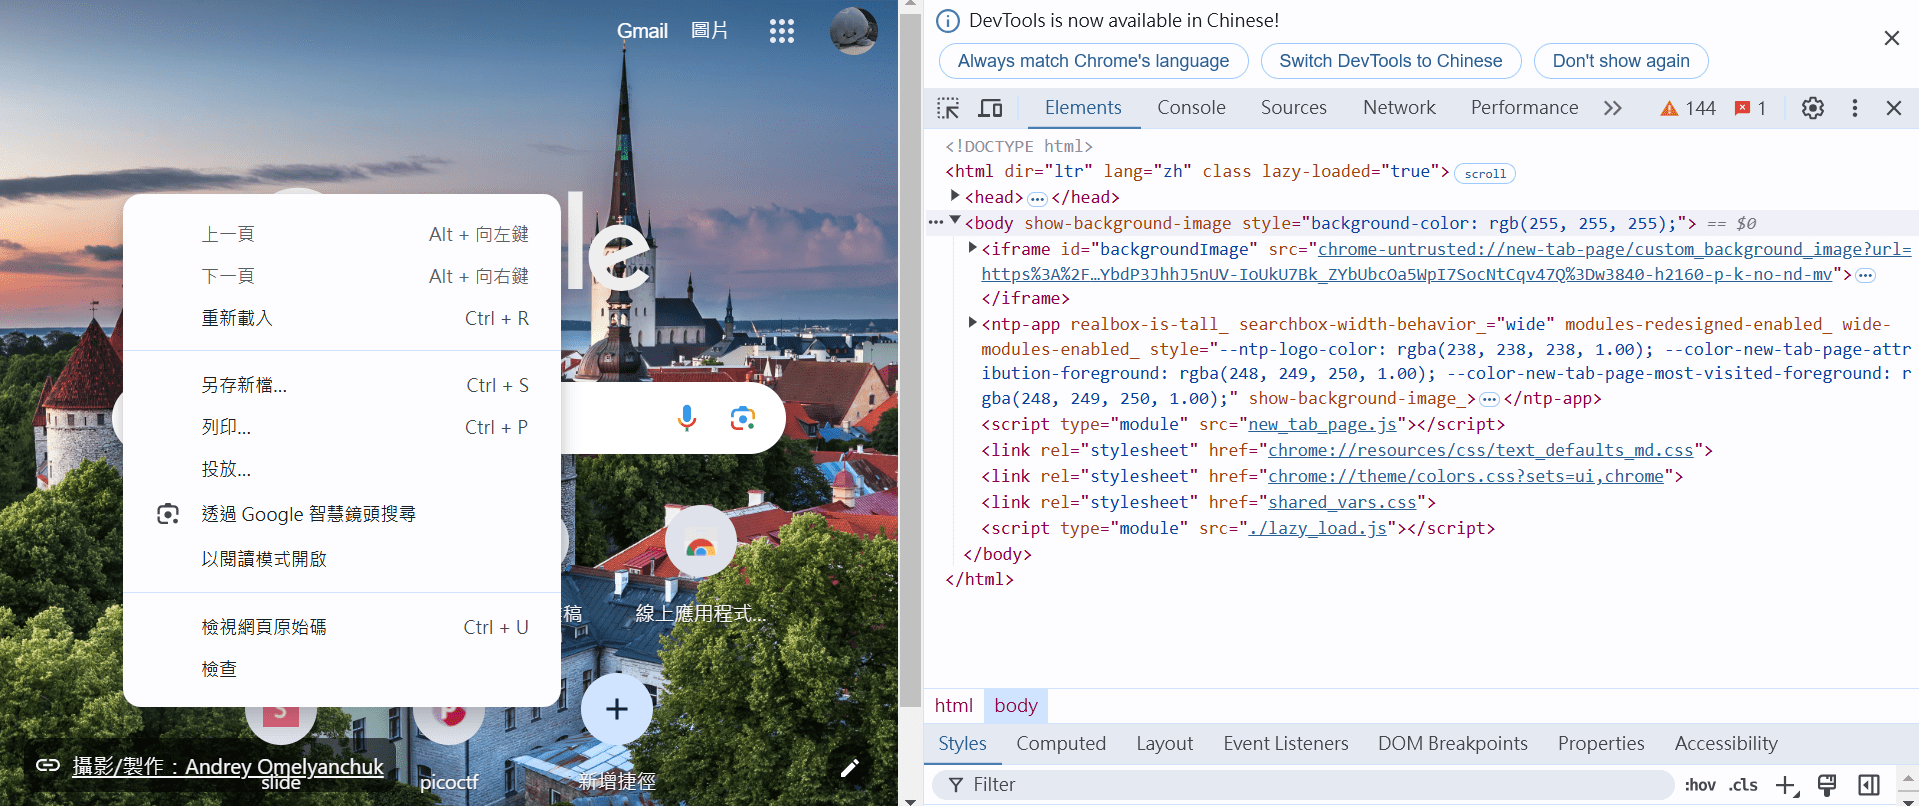The image size is (1919, 806).
Task: Click Always match Chrome's language button
Action: point(1093,61)
